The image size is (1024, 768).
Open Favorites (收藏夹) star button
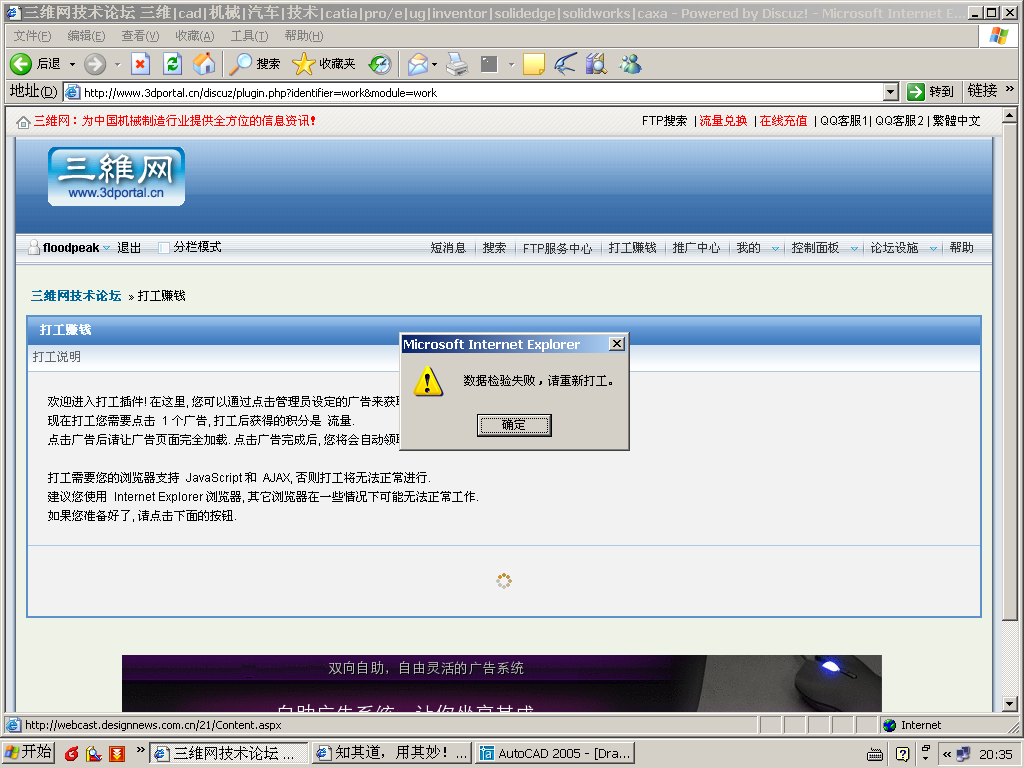coord(324,64)
